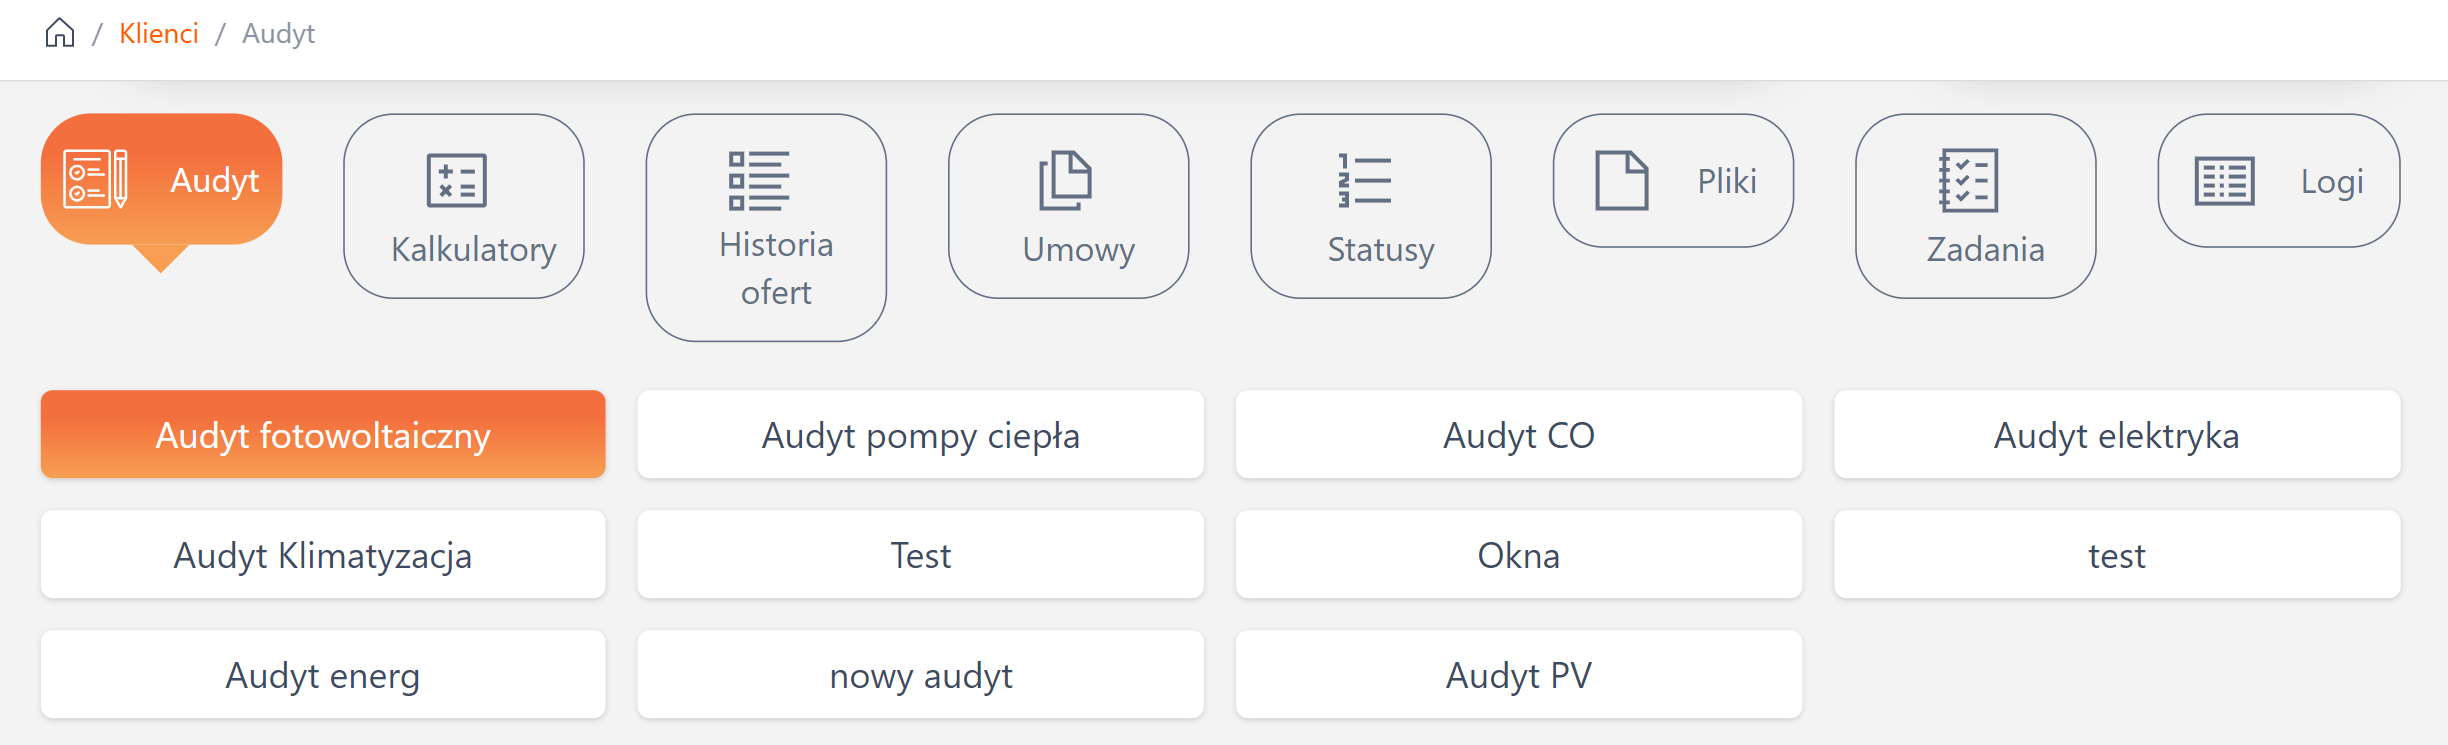This screenshot has height=745, width=2448.
Task: Choose Audyt pompy ciepła
Action: pos(920,435)
